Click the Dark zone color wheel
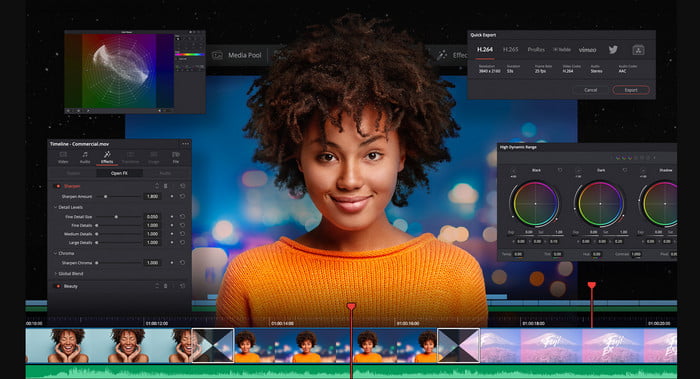This screenshot has width=700, height=379. [x=600, y=204]
